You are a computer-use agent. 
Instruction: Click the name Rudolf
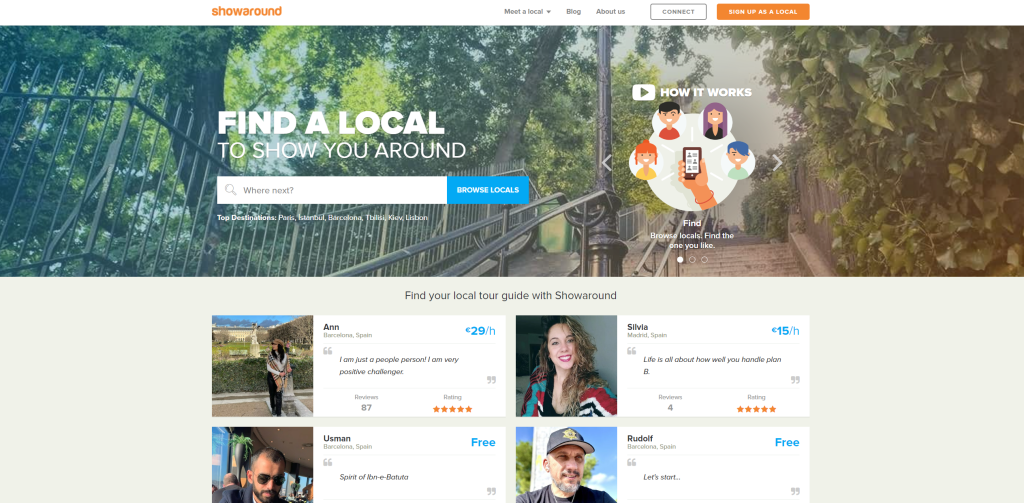(640, 438)
